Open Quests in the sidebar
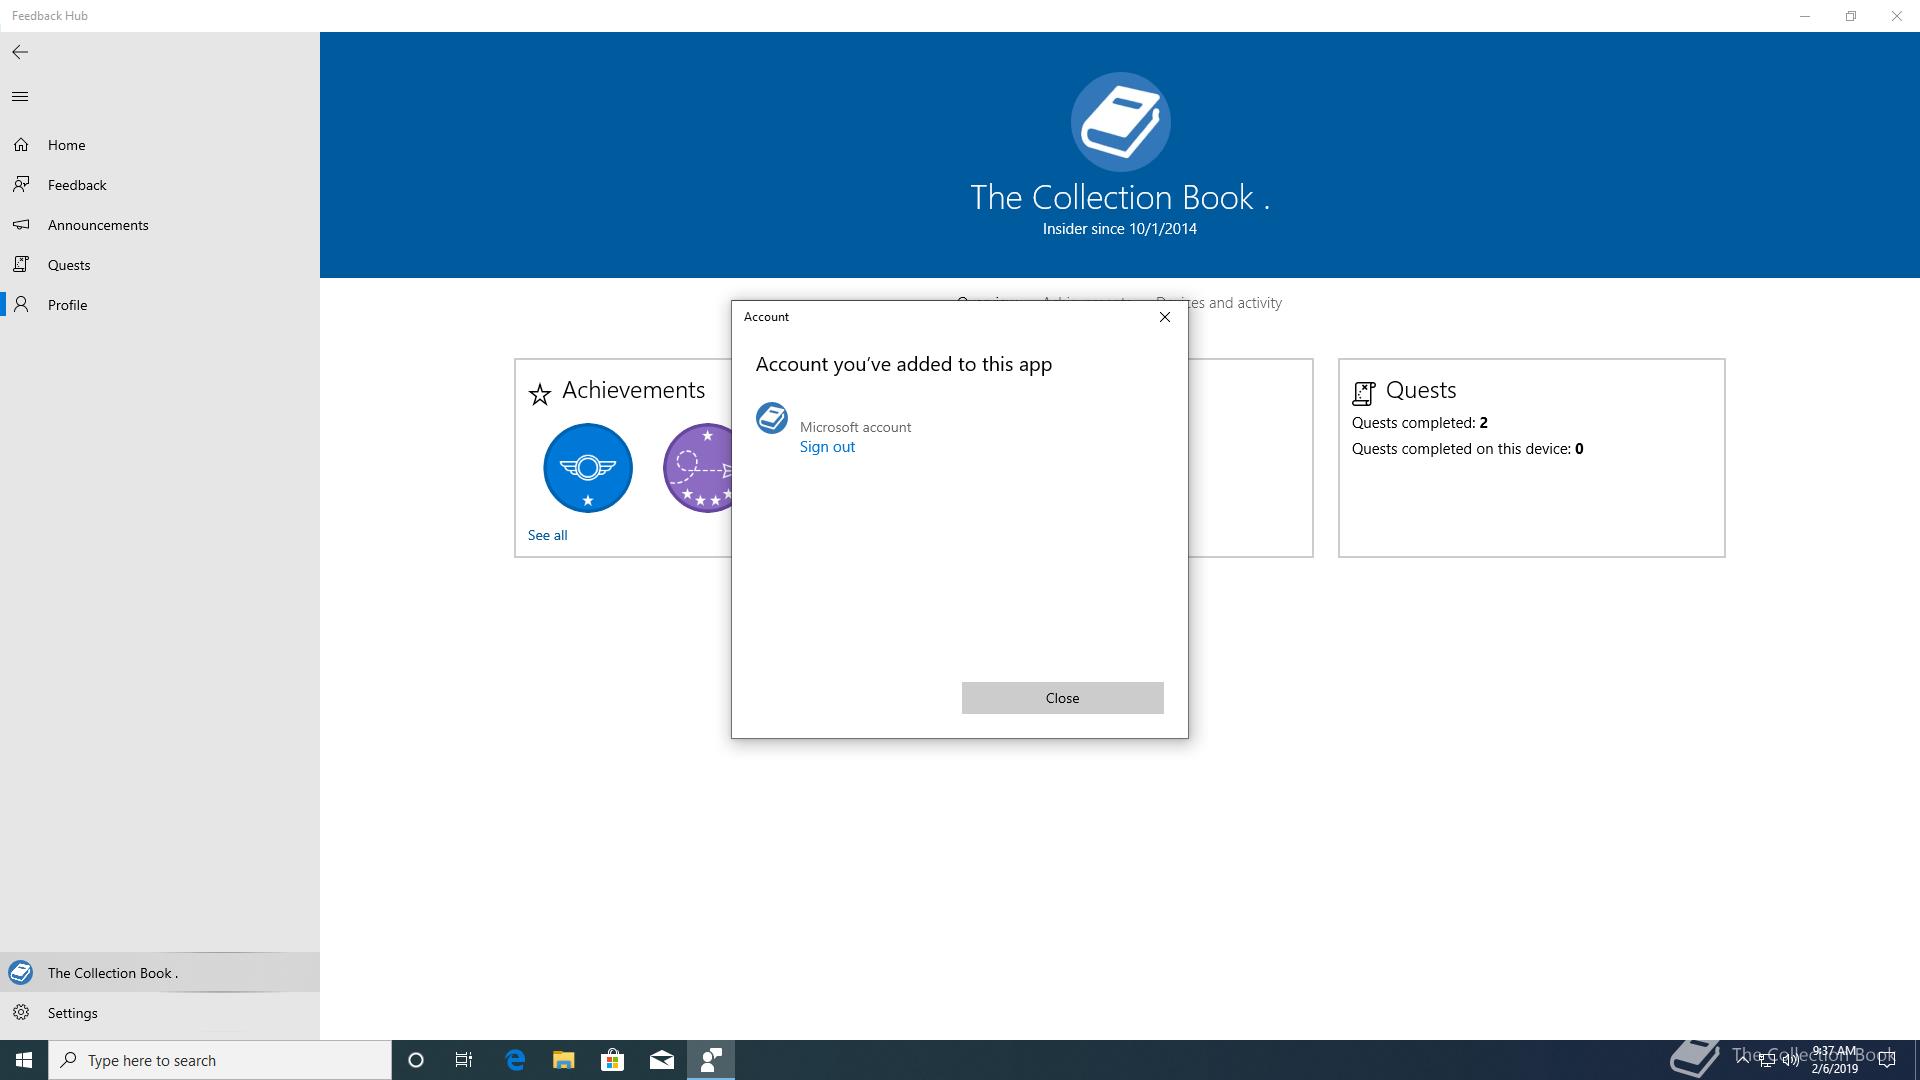Viewport: 1920px width, 1080px height. [160, 265]
